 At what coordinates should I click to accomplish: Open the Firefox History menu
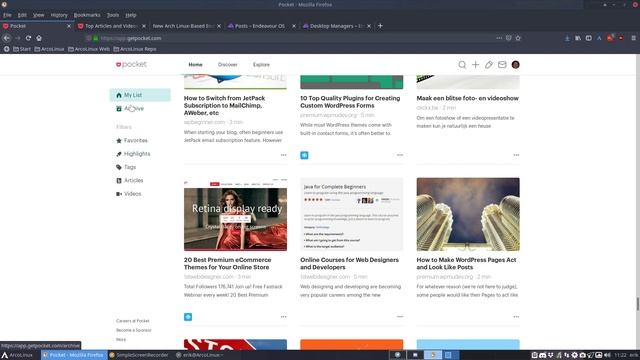click(59, 15)
